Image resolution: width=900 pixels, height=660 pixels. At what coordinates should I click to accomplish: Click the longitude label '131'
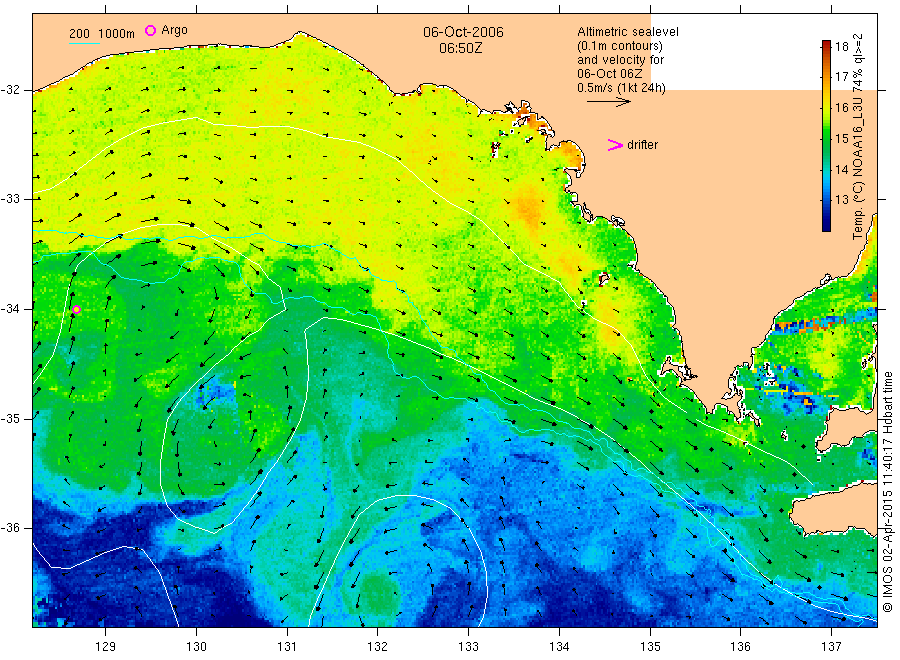tap(287, 647)
